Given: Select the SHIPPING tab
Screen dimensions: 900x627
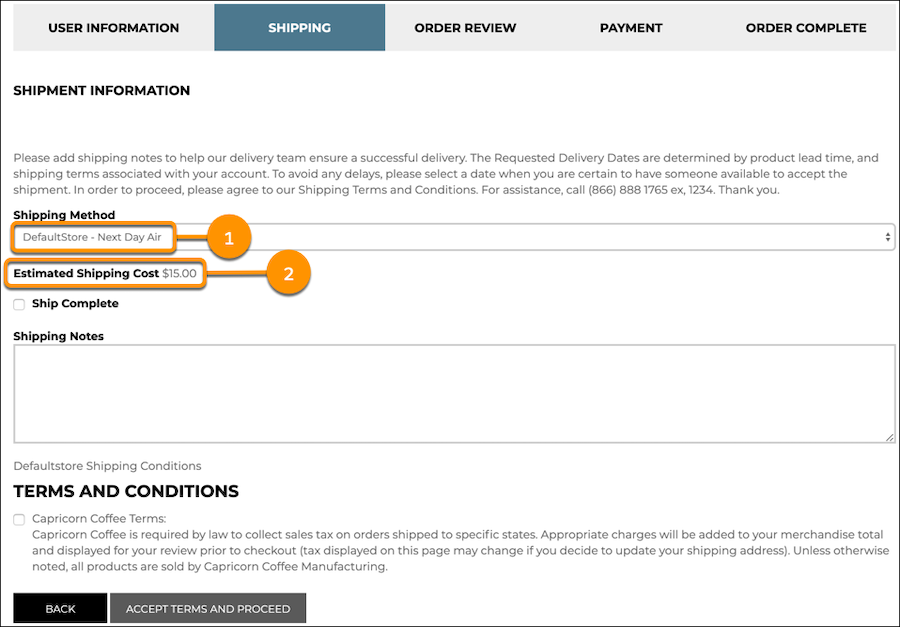Looking at the screenshot, I should pos(299,27).
